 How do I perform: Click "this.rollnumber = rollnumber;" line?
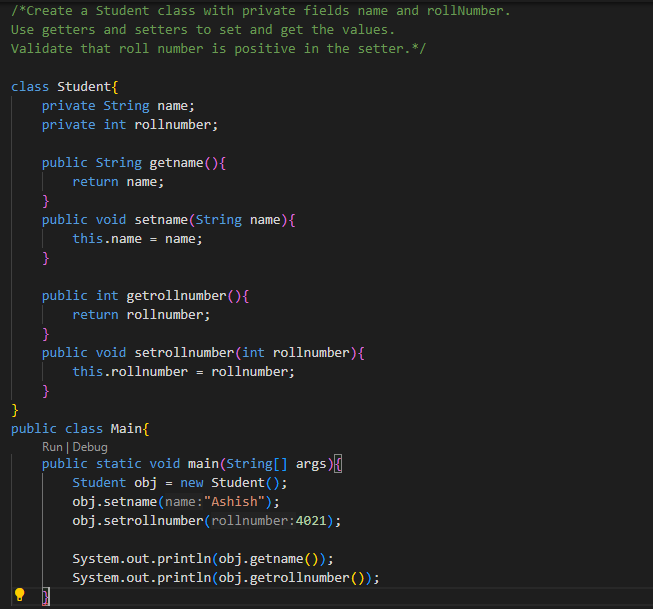coord(184,372)
